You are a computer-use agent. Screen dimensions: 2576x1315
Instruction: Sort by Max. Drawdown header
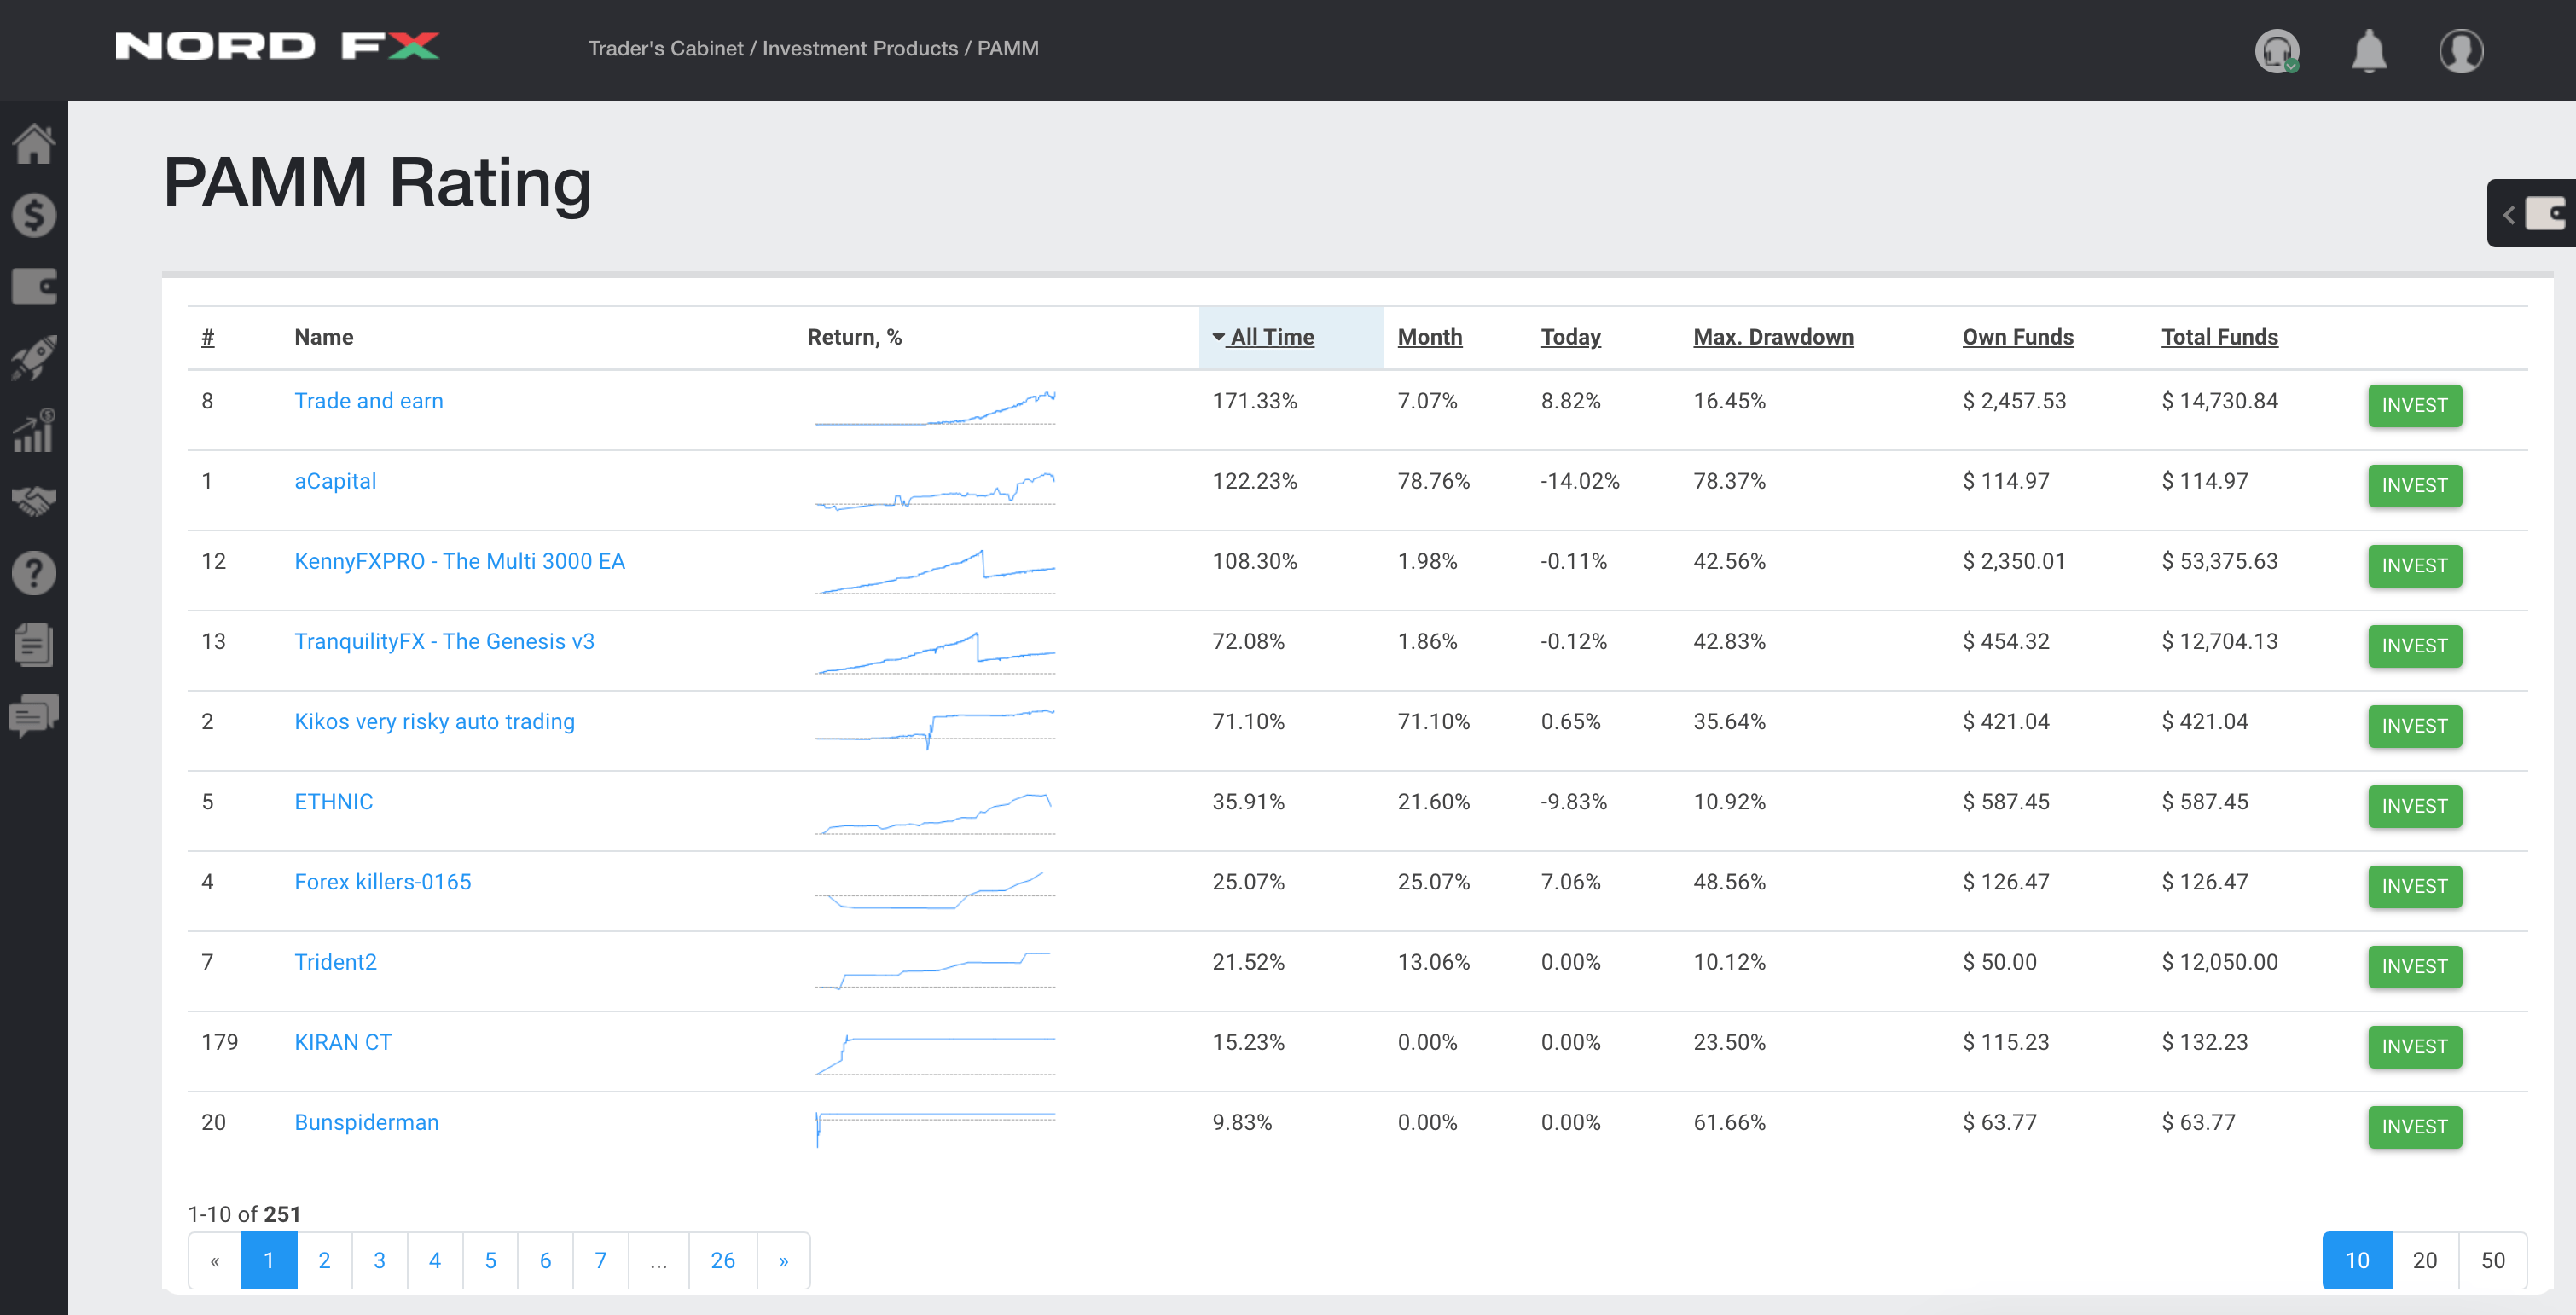[x=1773, y=337]
